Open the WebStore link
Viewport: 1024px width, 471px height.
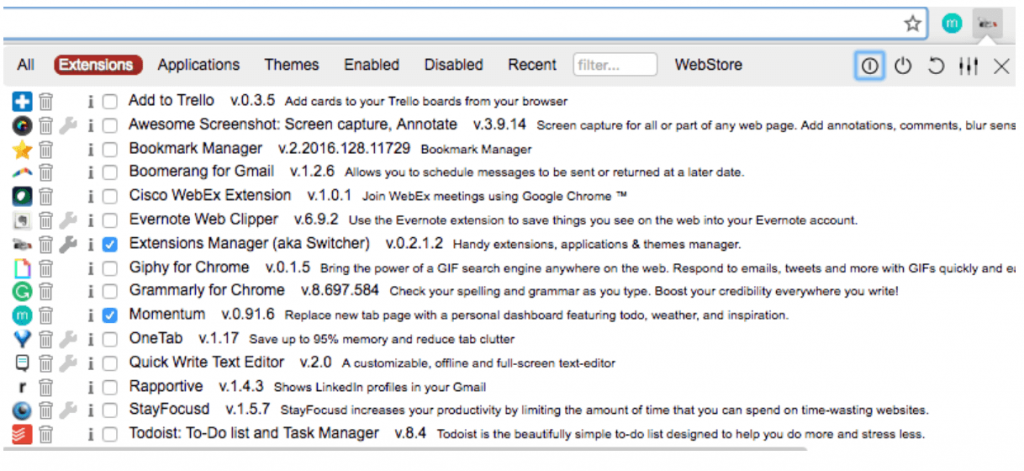(709, 65)
